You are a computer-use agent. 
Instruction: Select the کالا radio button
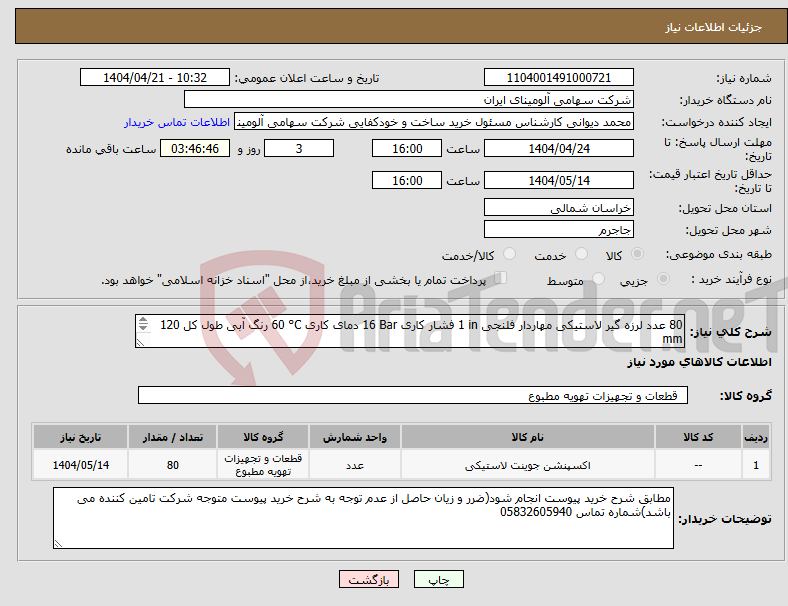[x=637, y=254]
